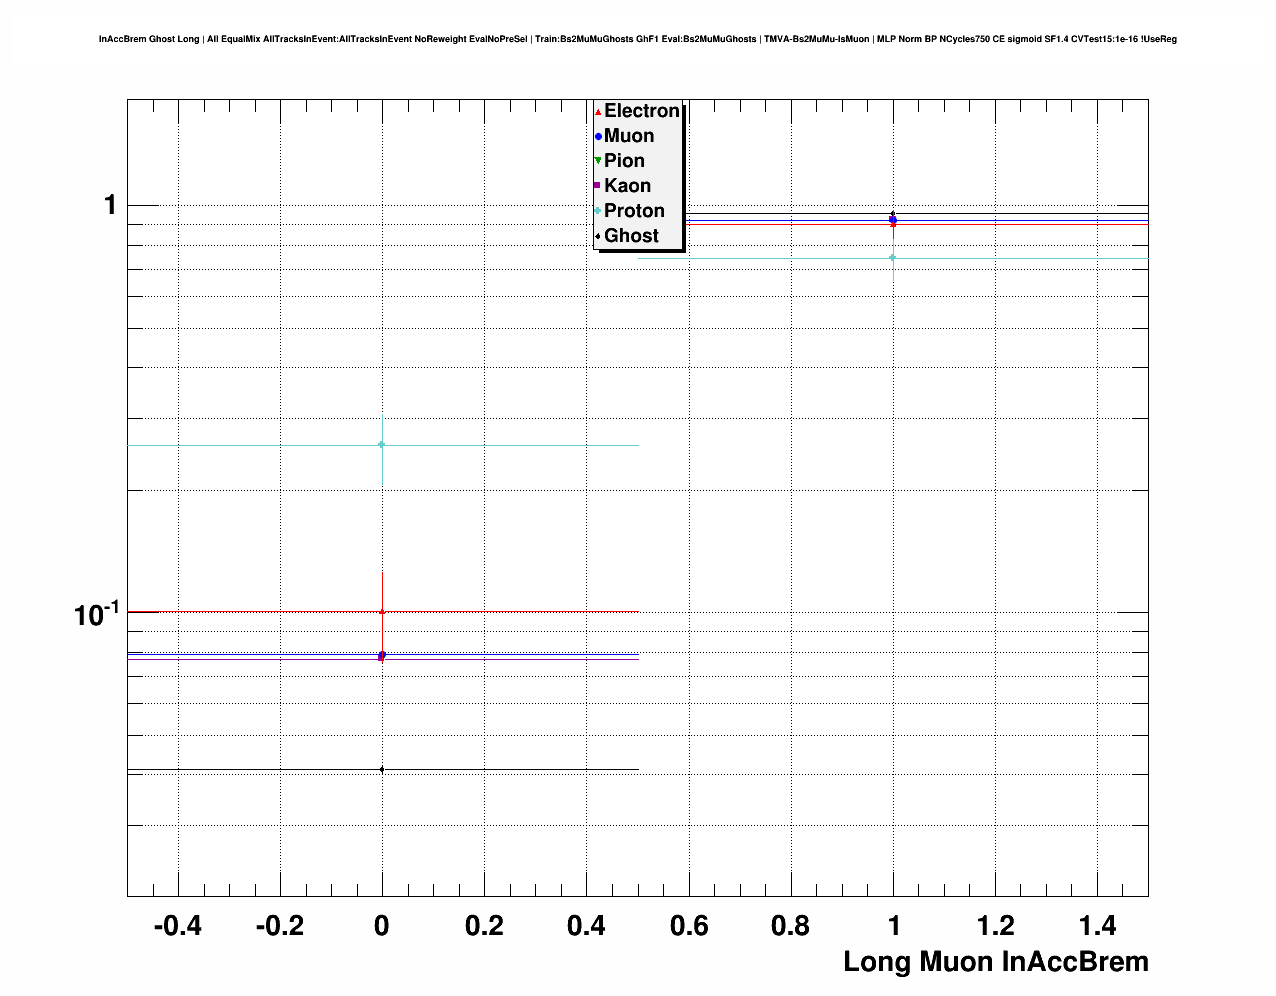The image size is (1276, 996).
Task: Click the x-axis tick label '0.8'
Action: [x=791, y=926]
